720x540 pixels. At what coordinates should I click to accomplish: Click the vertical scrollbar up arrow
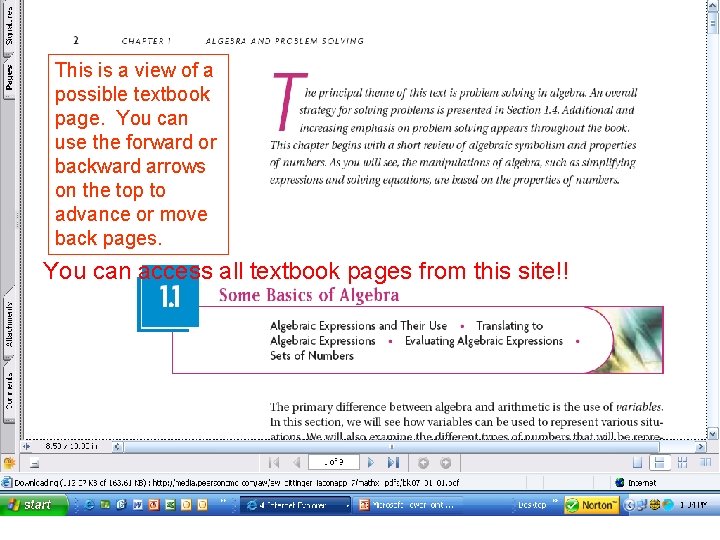pyautogui.click(x=713, y=5)
